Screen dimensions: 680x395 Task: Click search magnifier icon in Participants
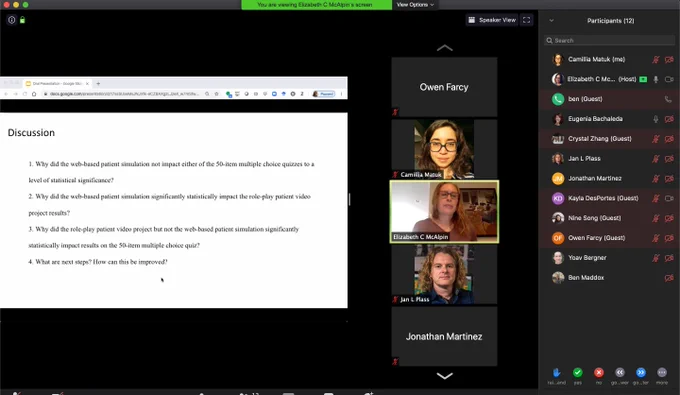click(549, 40)
